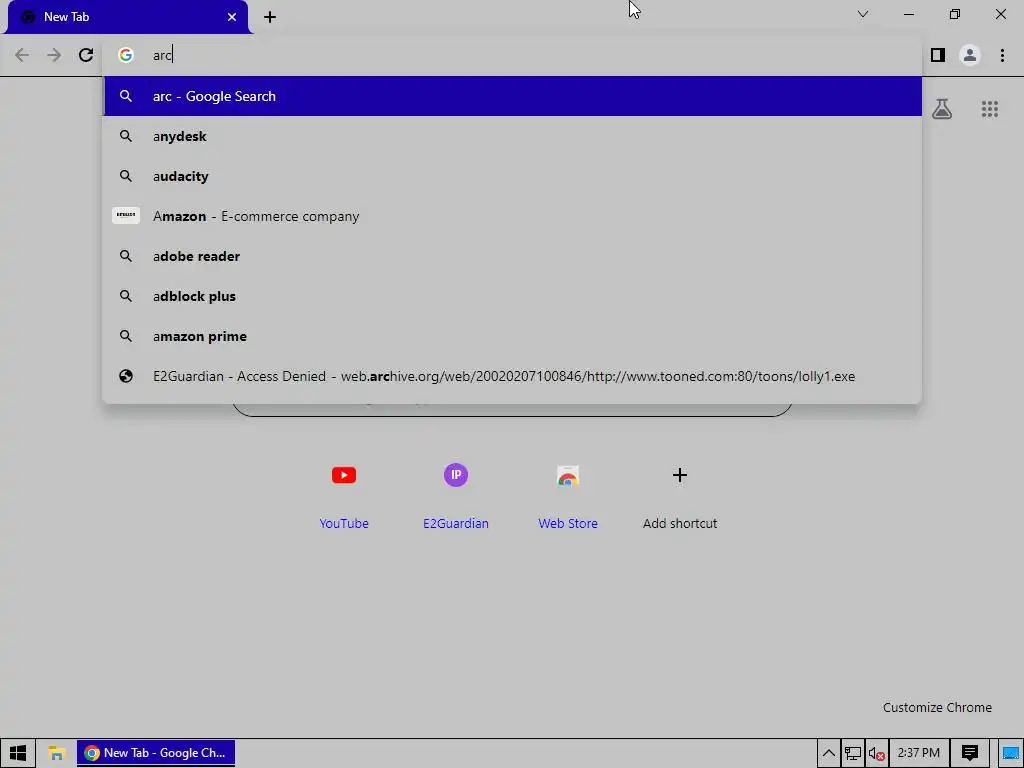This screenshot has width=1024, height=768.
Task: Open the E2Guardian shortcut icon
Action: click(x=455, y=475)
